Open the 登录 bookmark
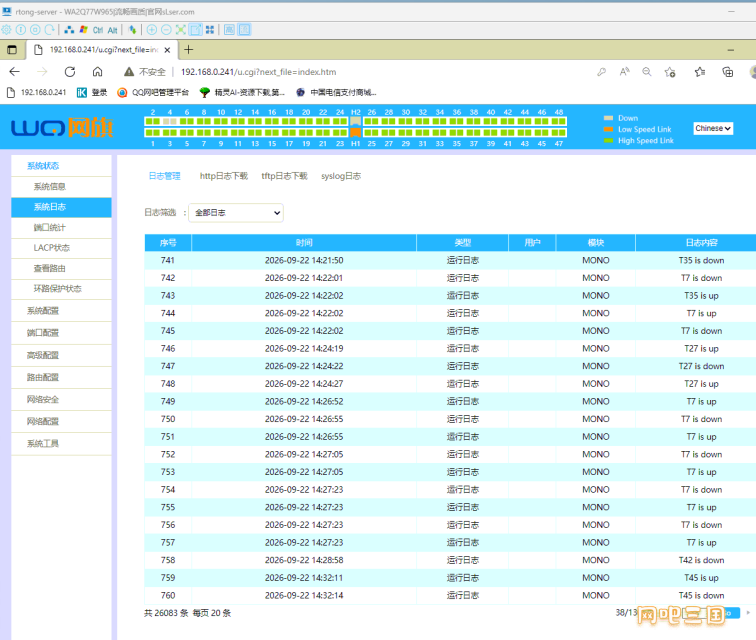Viewport: 756px width, 640px height. (92, 92)
